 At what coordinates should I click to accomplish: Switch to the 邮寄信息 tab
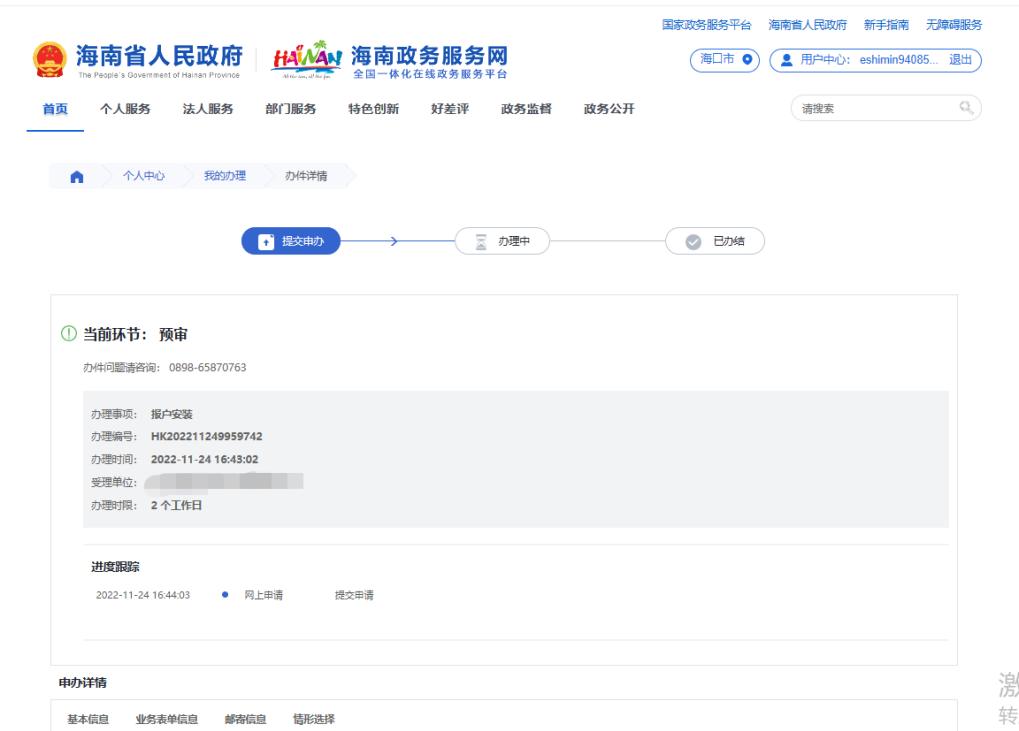(x=245, y=719)
